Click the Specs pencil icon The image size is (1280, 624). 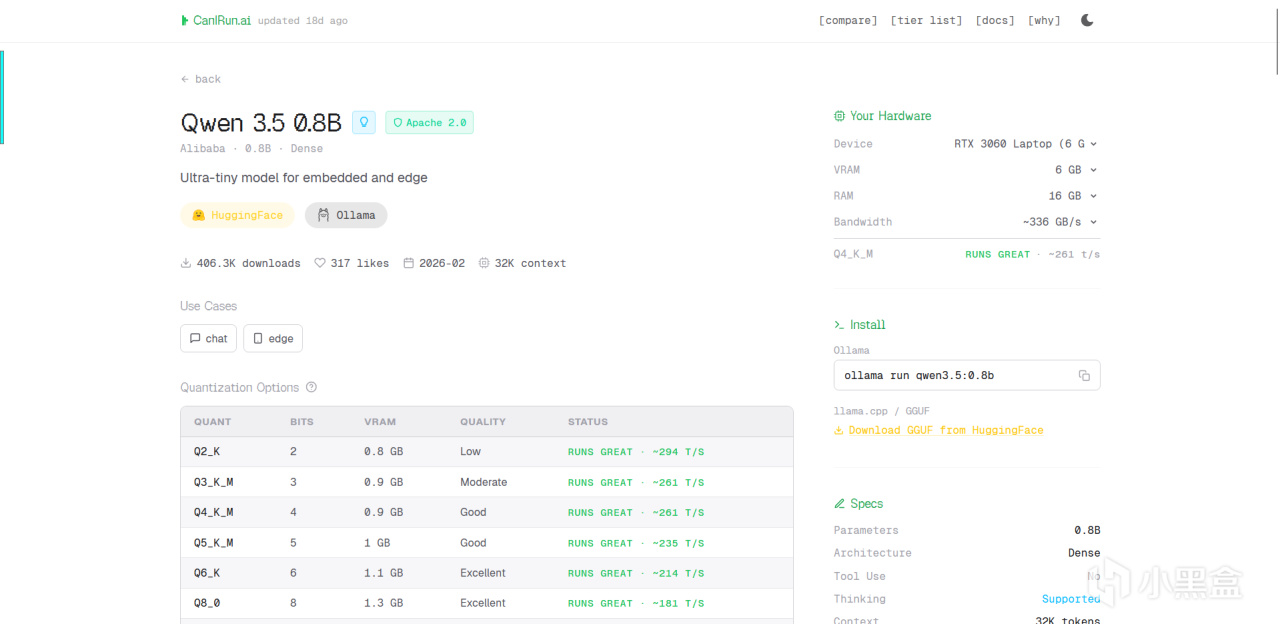839,504
